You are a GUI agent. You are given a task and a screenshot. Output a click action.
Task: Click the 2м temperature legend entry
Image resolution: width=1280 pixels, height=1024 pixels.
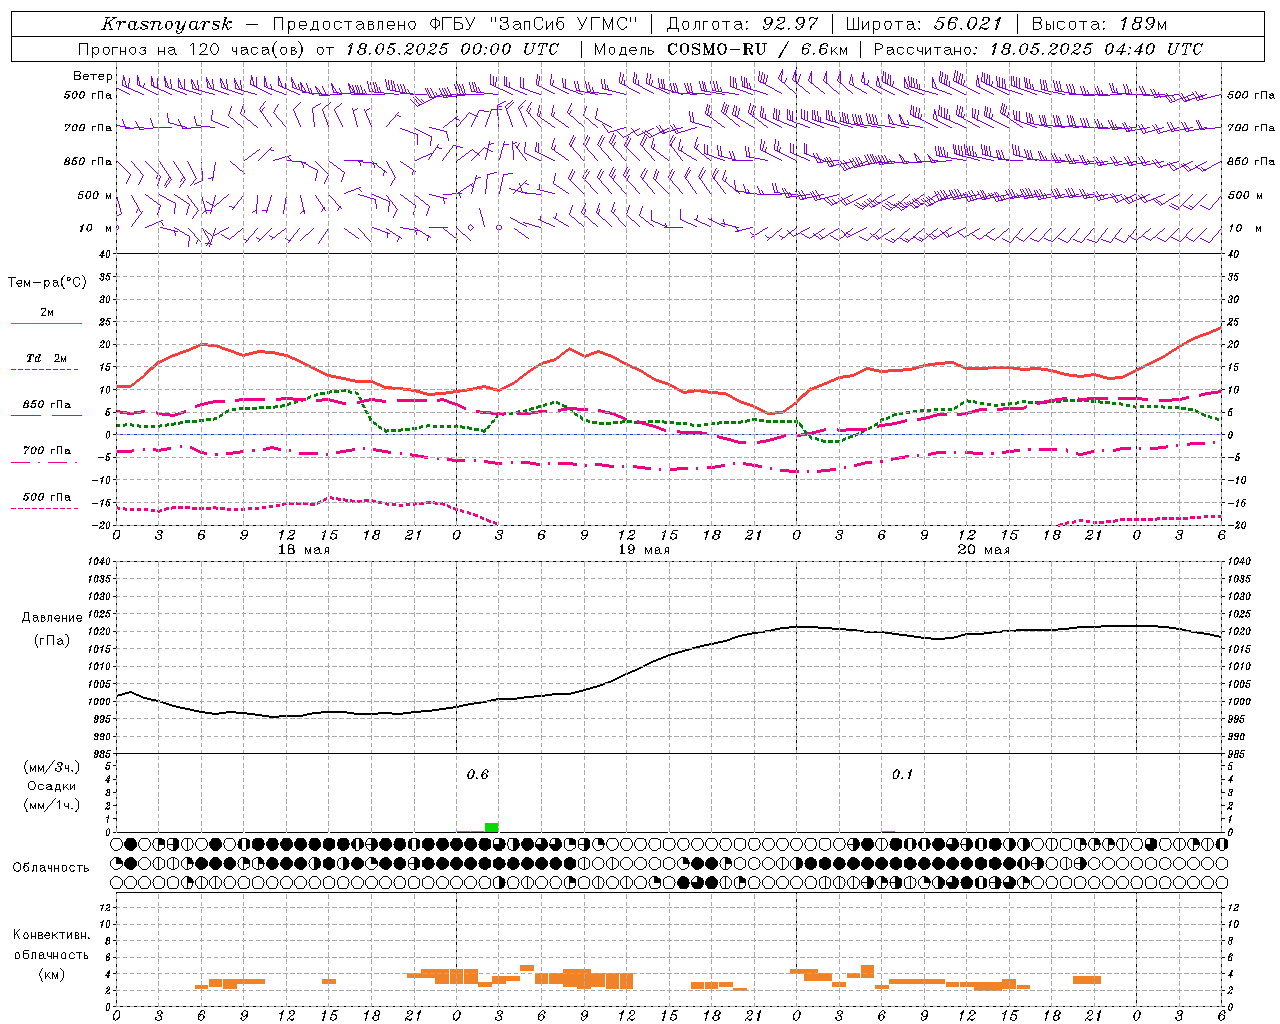(47, 312)
